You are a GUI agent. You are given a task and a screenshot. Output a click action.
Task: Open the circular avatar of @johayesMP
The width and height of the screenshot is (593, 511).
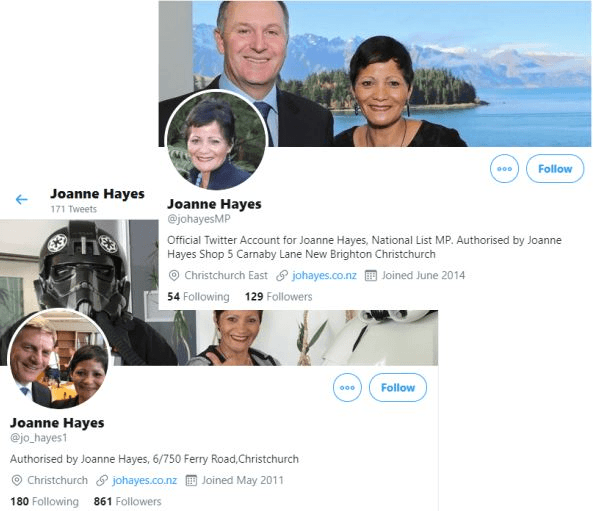(216, 140)
